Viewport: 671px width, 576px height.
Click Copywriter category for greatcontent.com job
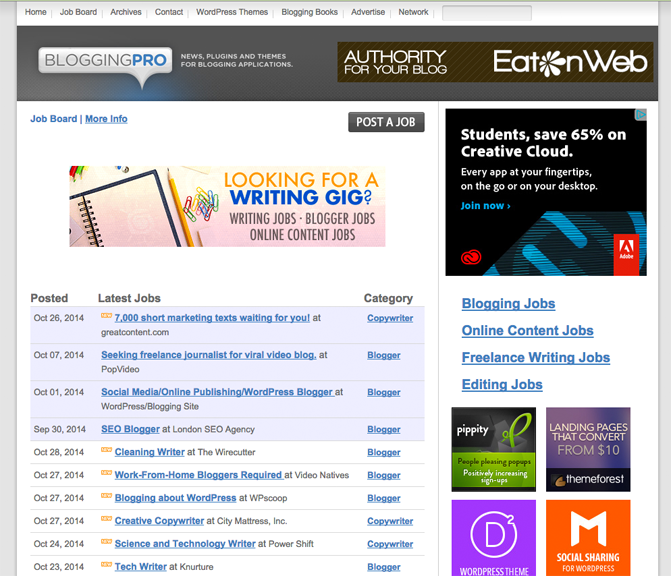[x=390, y=318]
